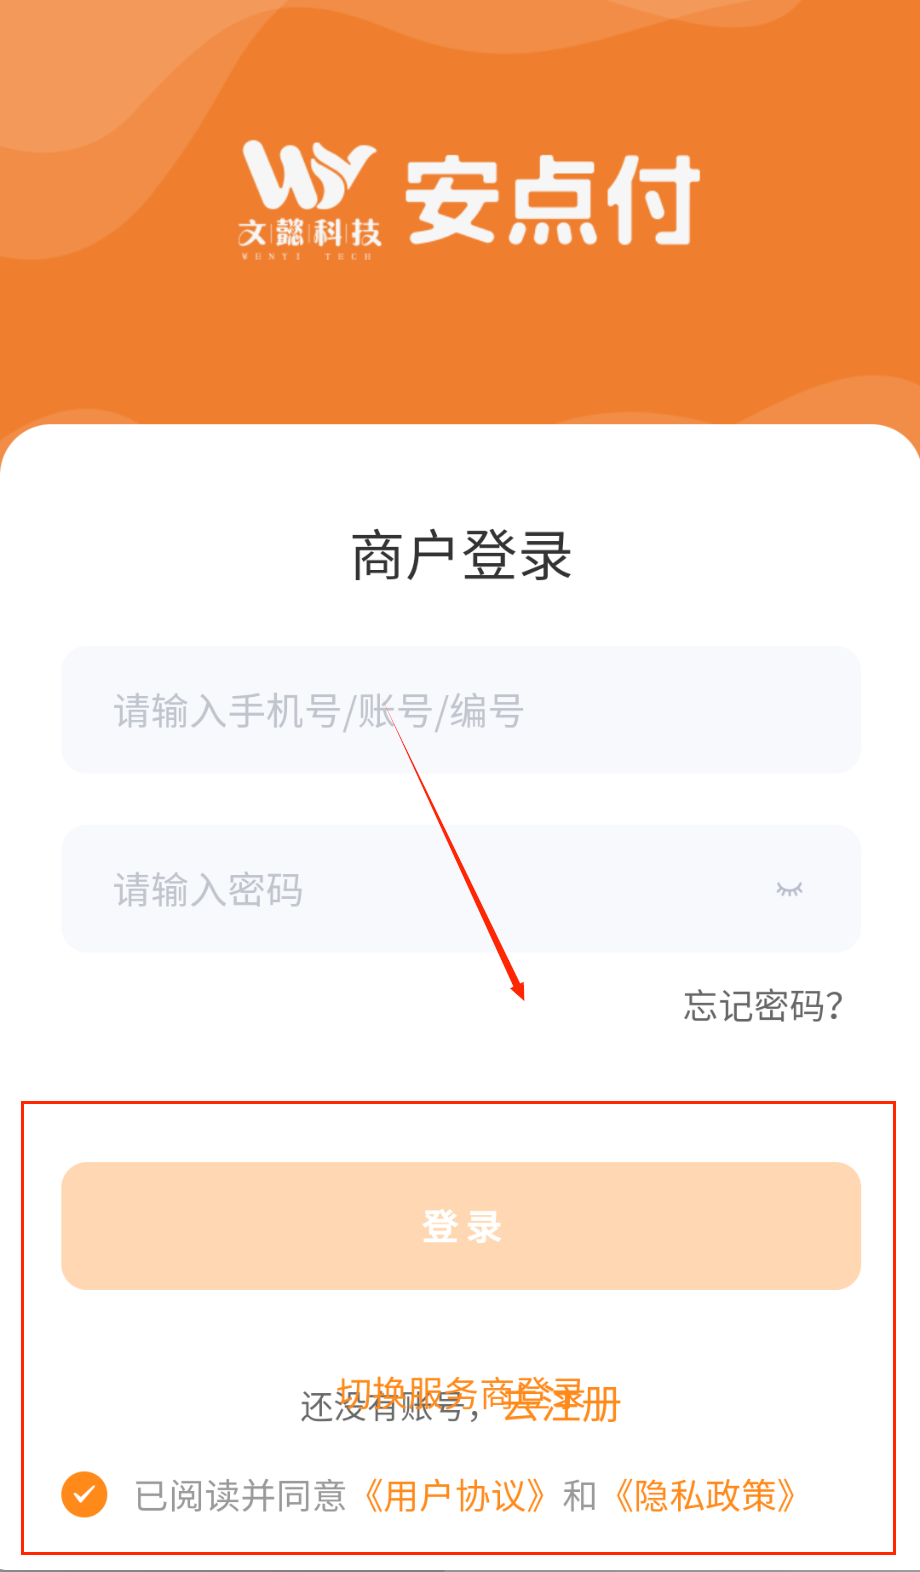Image resolution: width=920 pixels, height=1572 pixels.
Task: Click the 商户登录 heading
Action: coord(461,556)
